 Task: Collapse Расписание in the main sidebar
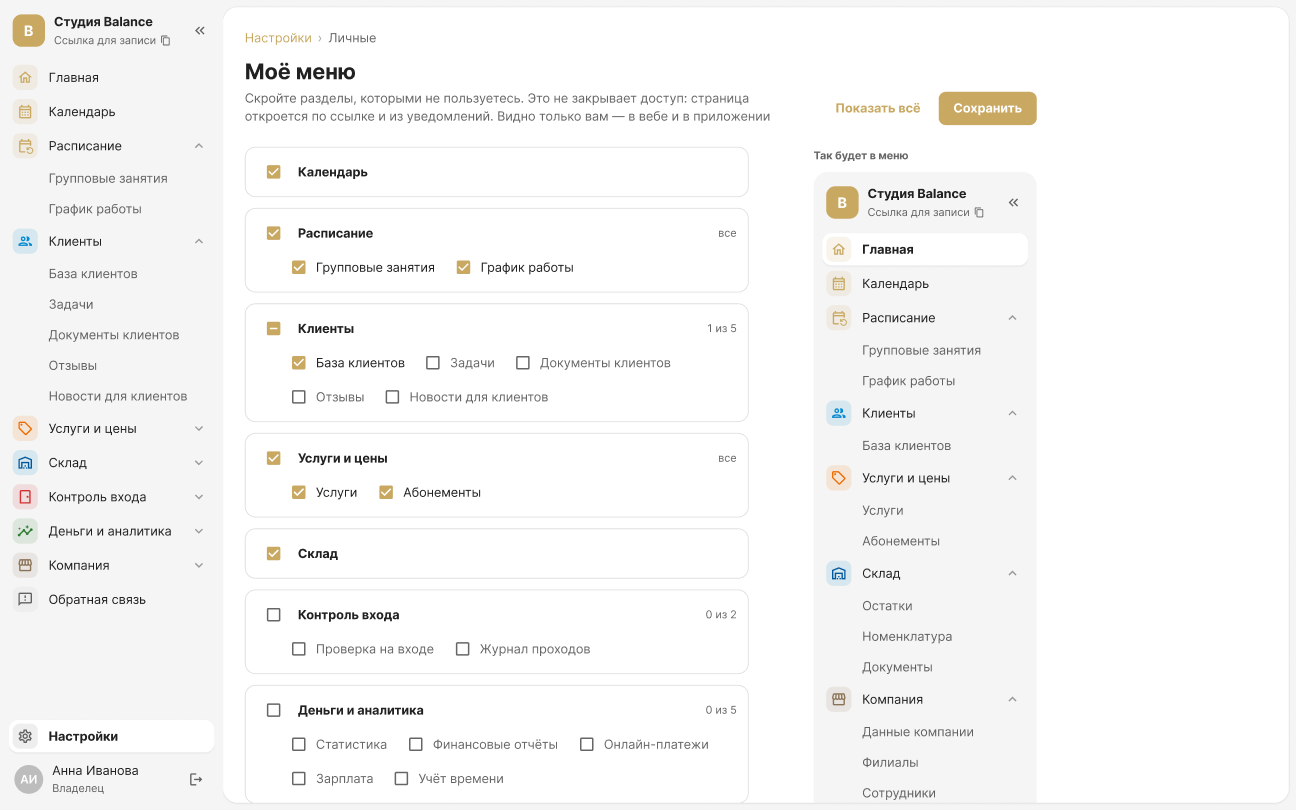tap(199, 146)
